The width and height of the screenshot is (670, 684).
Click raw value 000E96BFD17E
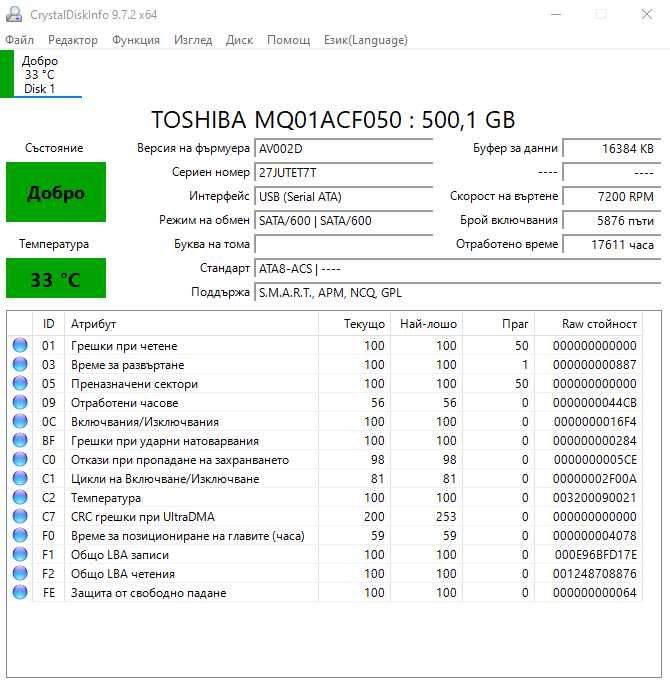[595, 555]
